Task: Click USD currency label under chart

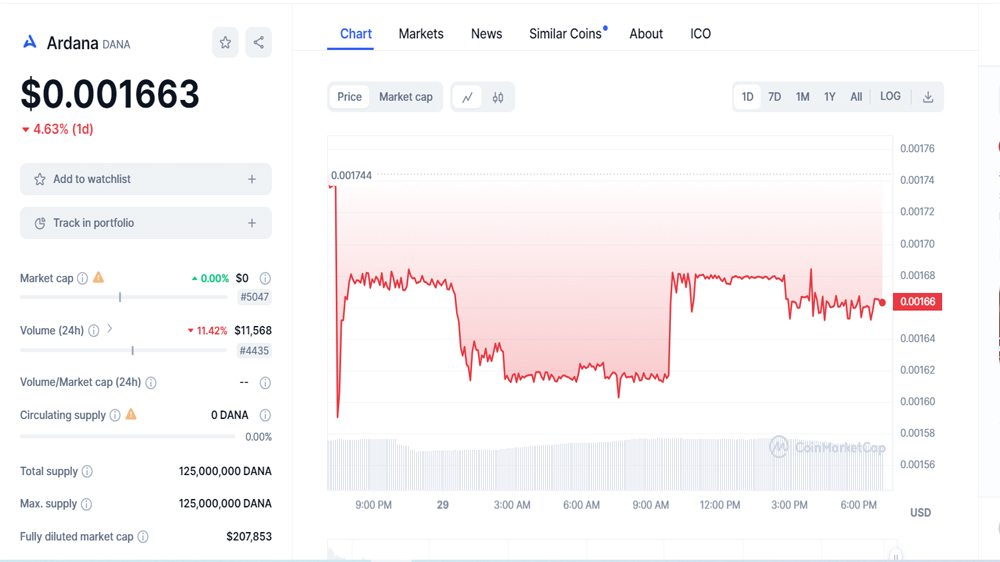Action: (x=920, y=513)
